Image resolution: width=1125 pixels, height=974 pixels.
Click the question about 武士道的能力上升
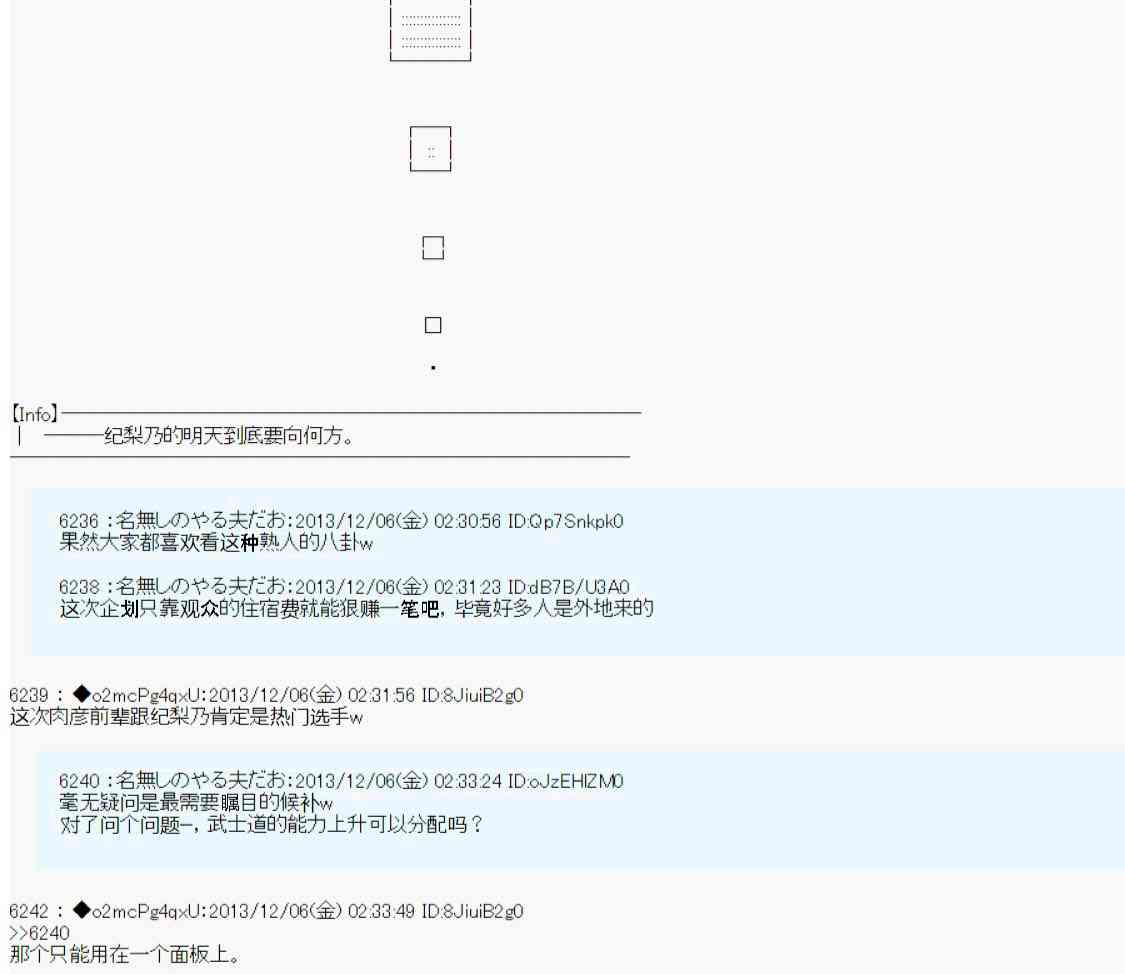coord(270,824)
